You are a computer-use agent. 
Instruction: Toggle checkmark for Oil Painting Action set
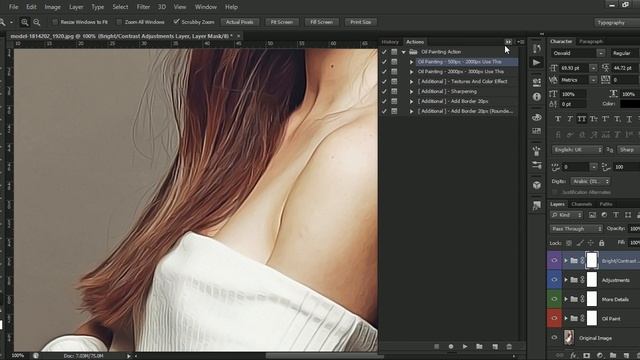tap(384, 52)
